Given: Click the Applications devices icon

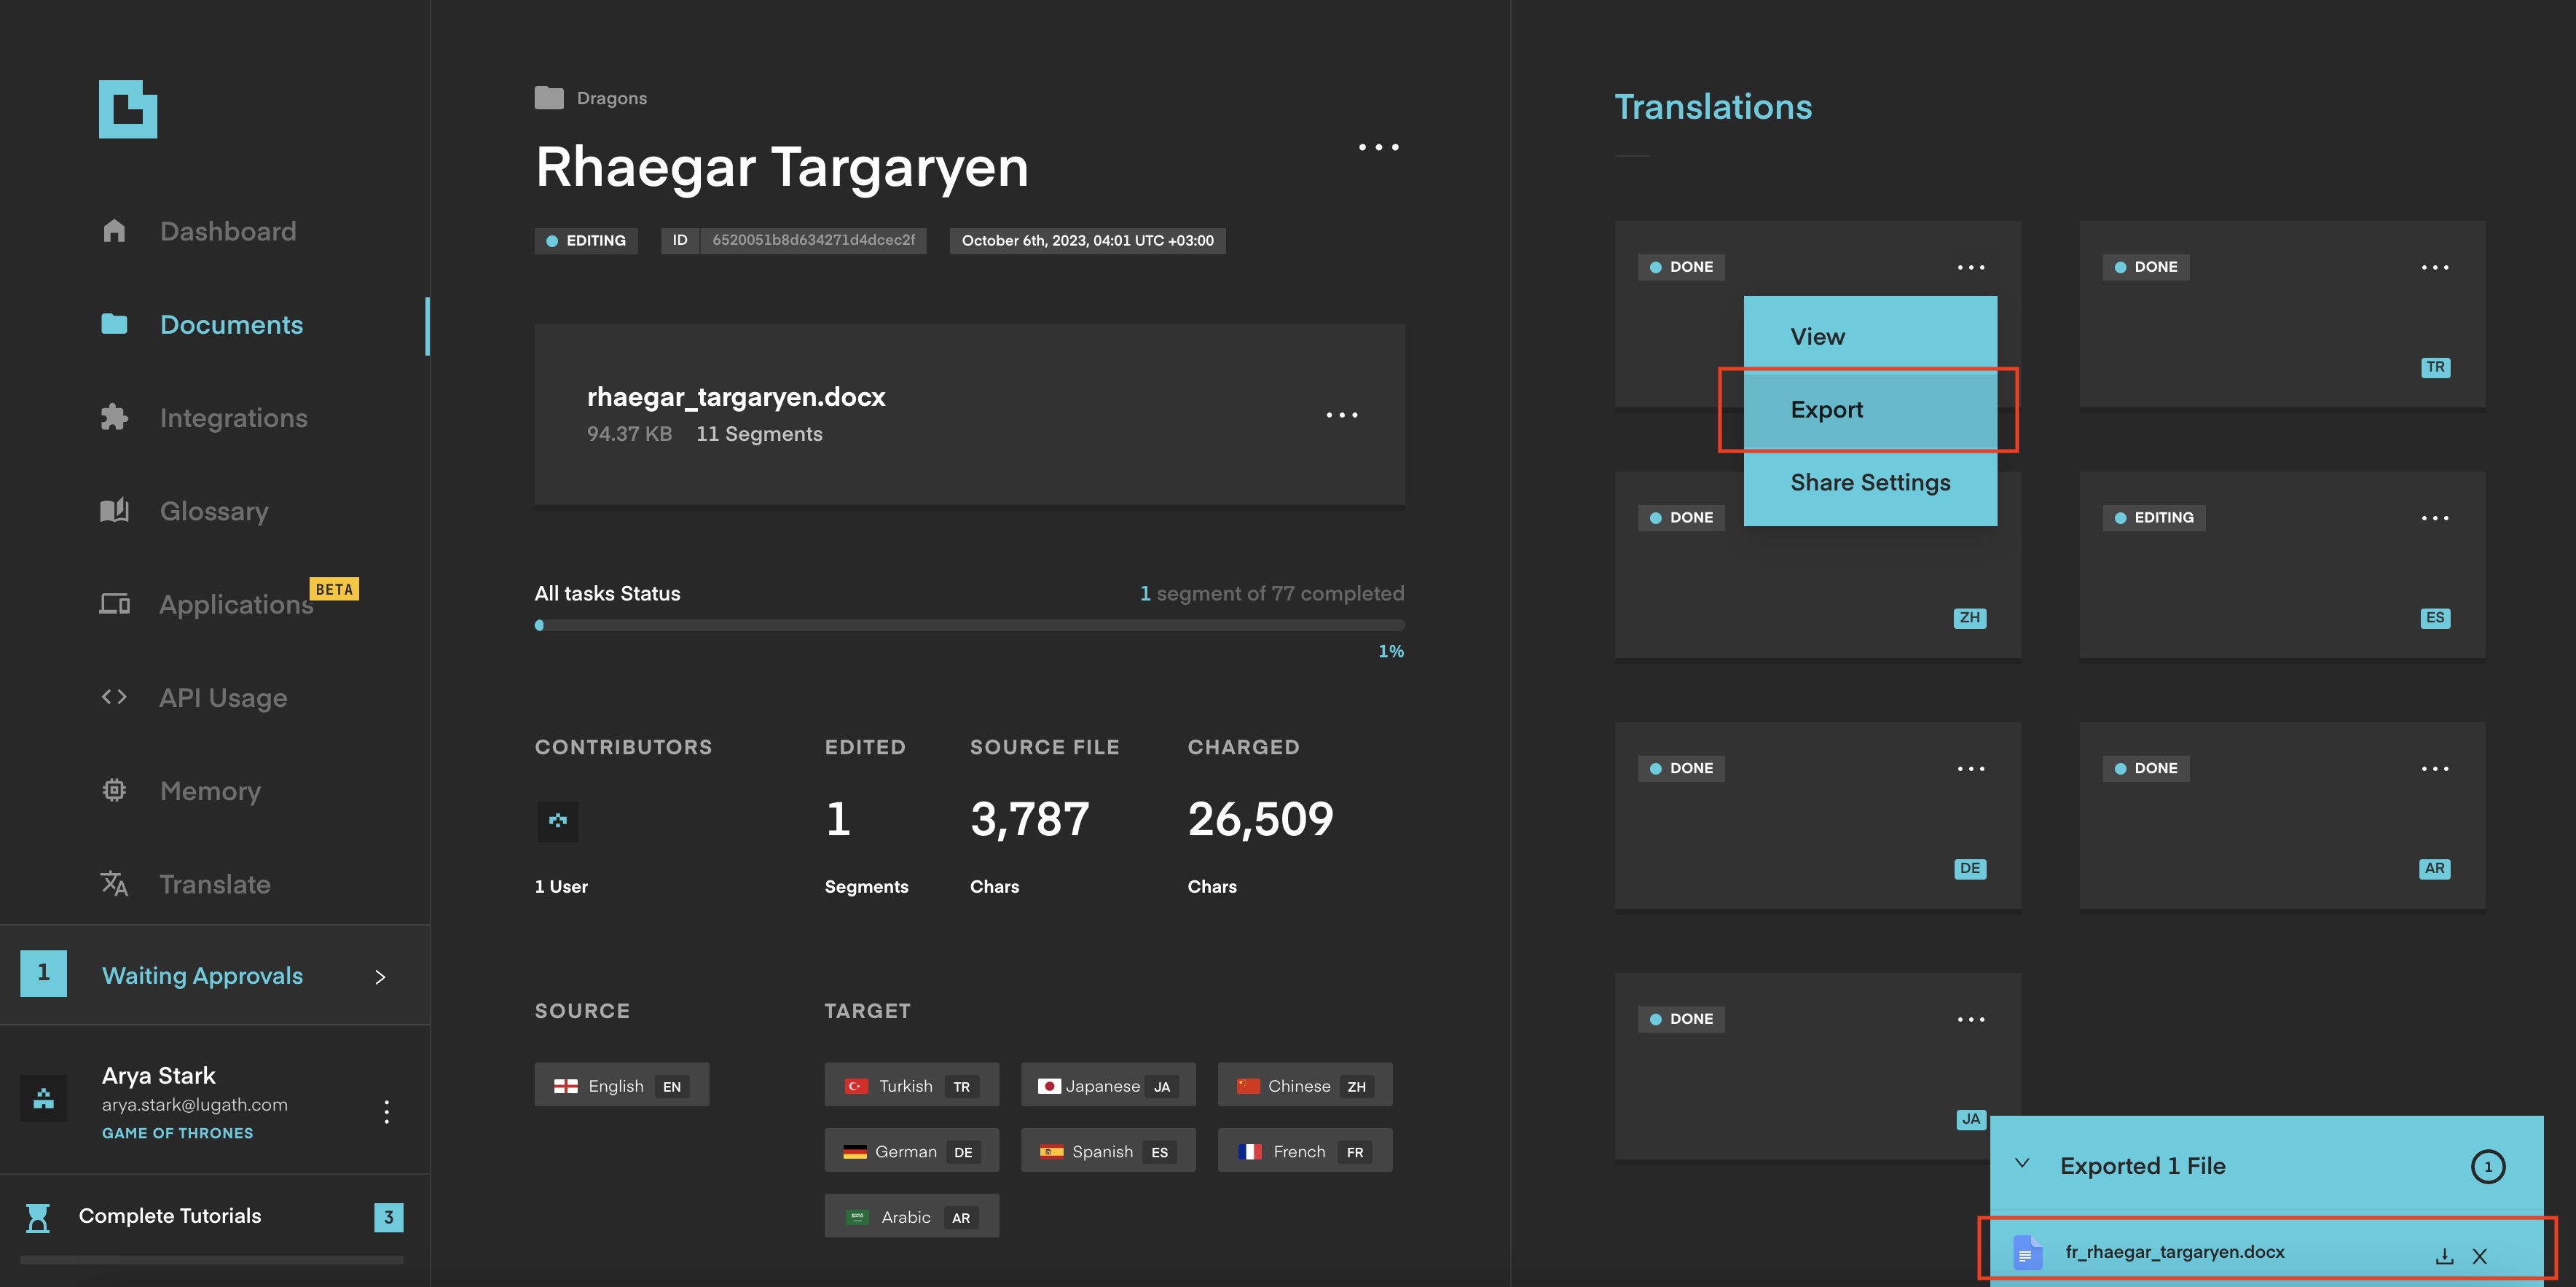Looking at the screenshot, I should [x=114, y=604].
